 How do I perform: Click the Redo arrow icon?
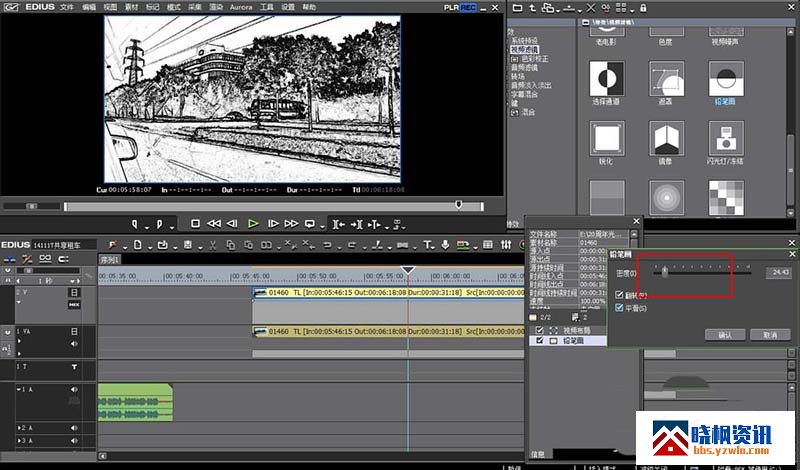(352, 245)
